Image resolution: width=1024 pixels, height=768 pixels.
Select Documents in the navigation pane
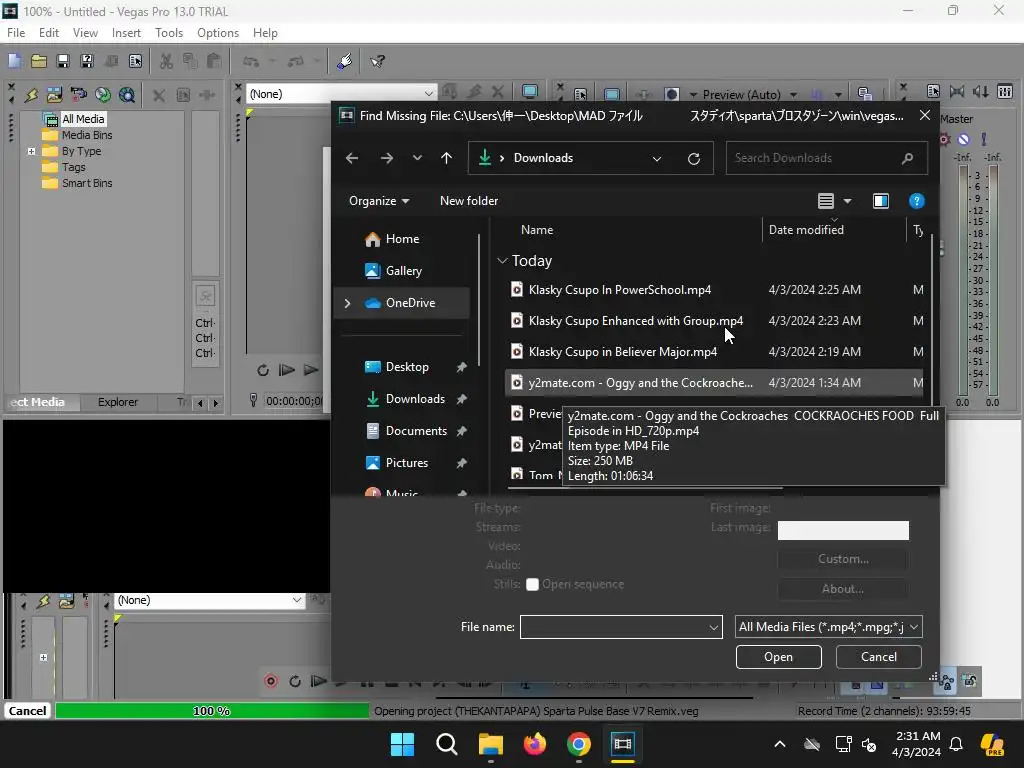click(x=416, y=431)
